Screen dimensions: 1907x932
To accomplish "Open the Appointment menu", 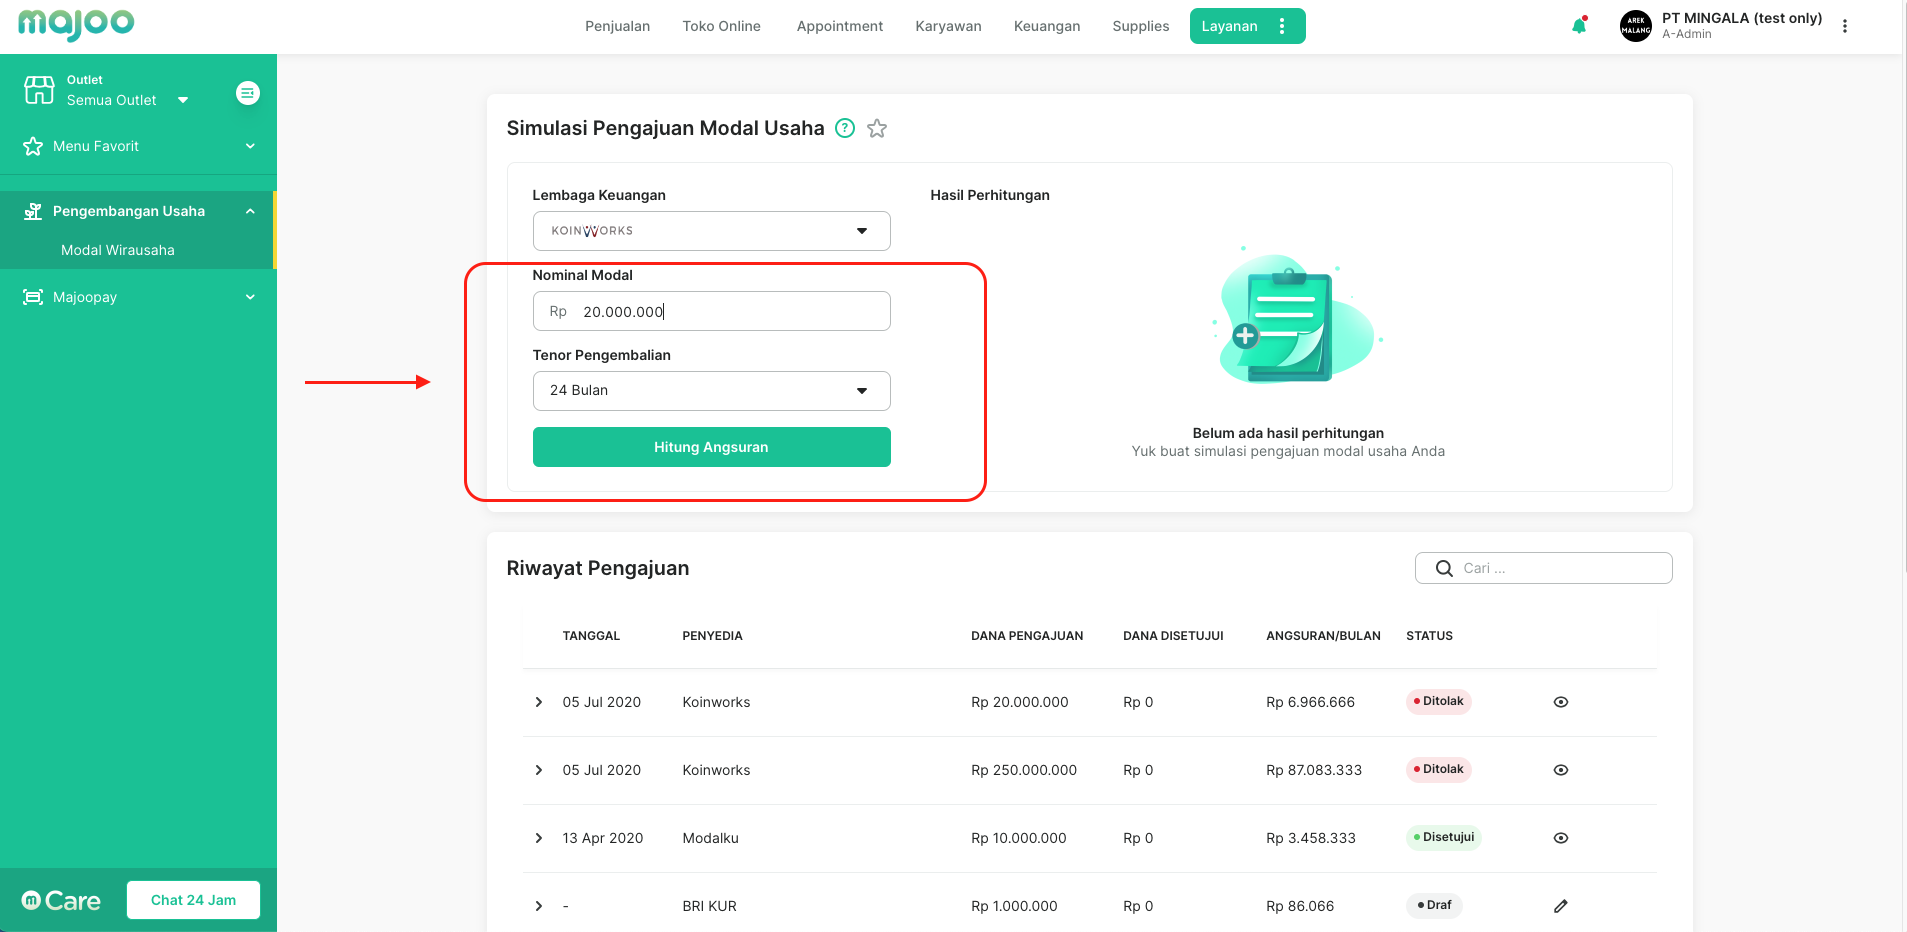I will [840, 26].
